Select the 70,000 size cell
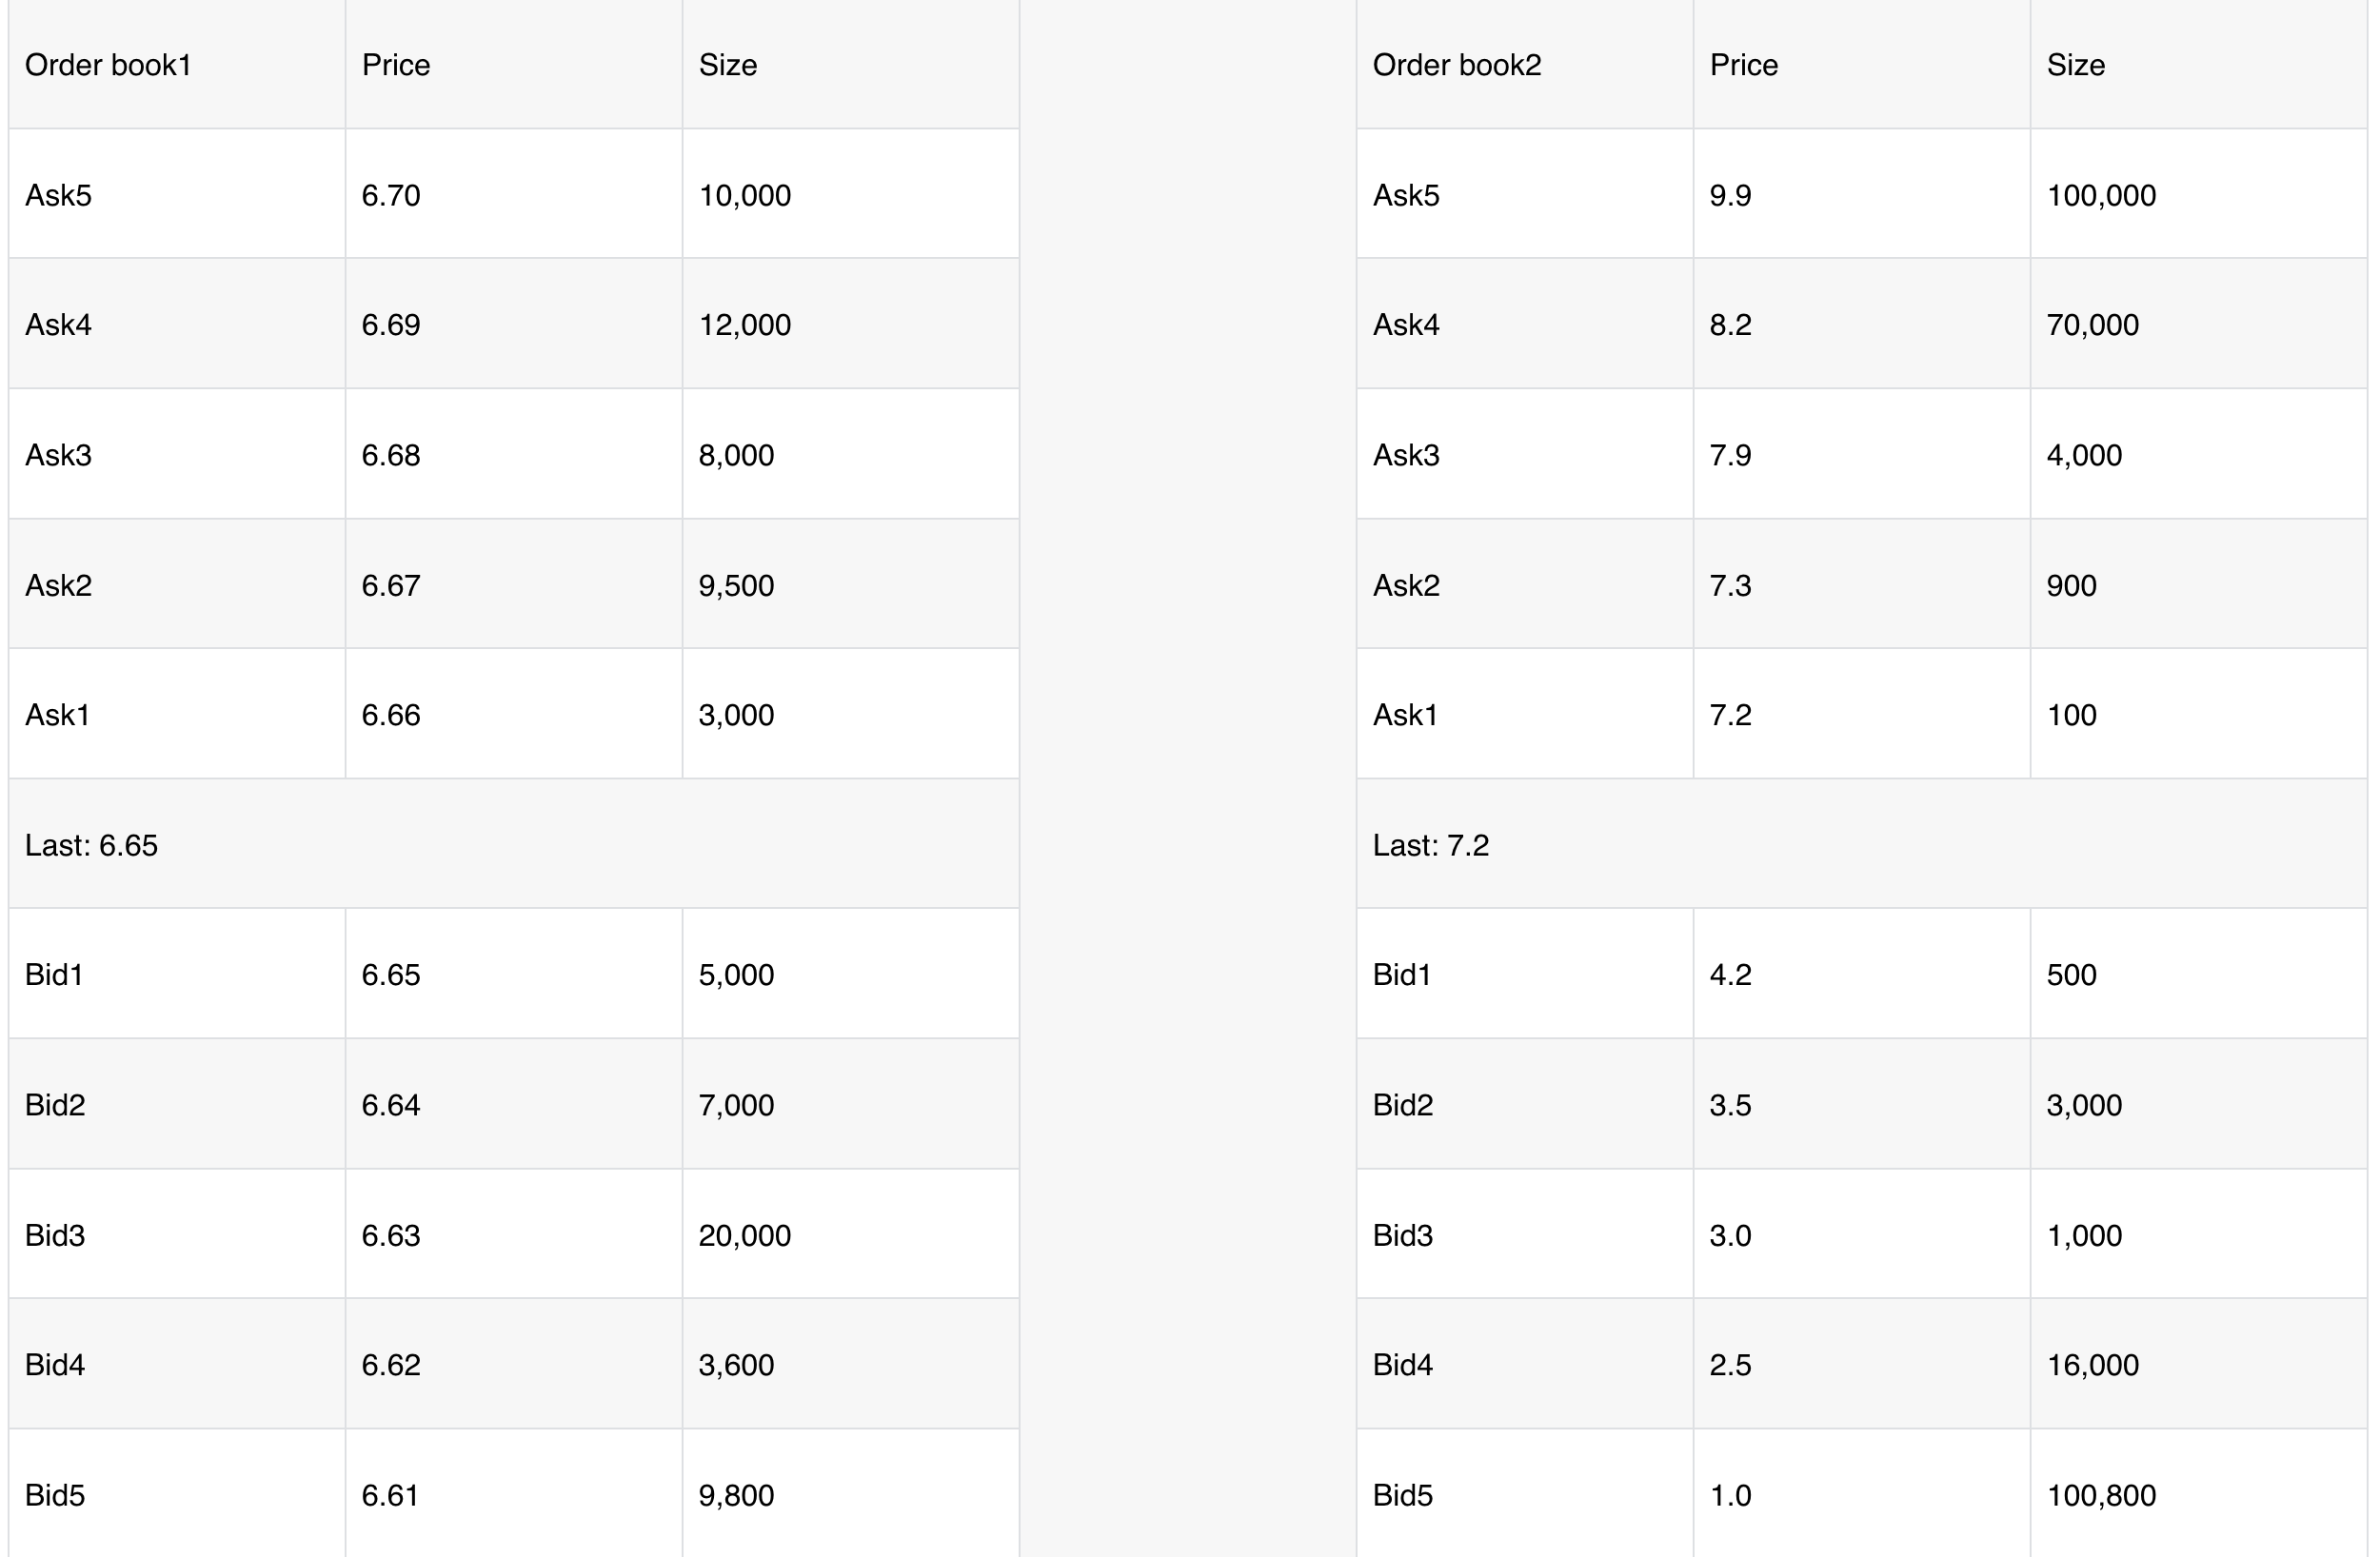This screenshot has height=1557, width=2380. click(x=2198, y=324)
